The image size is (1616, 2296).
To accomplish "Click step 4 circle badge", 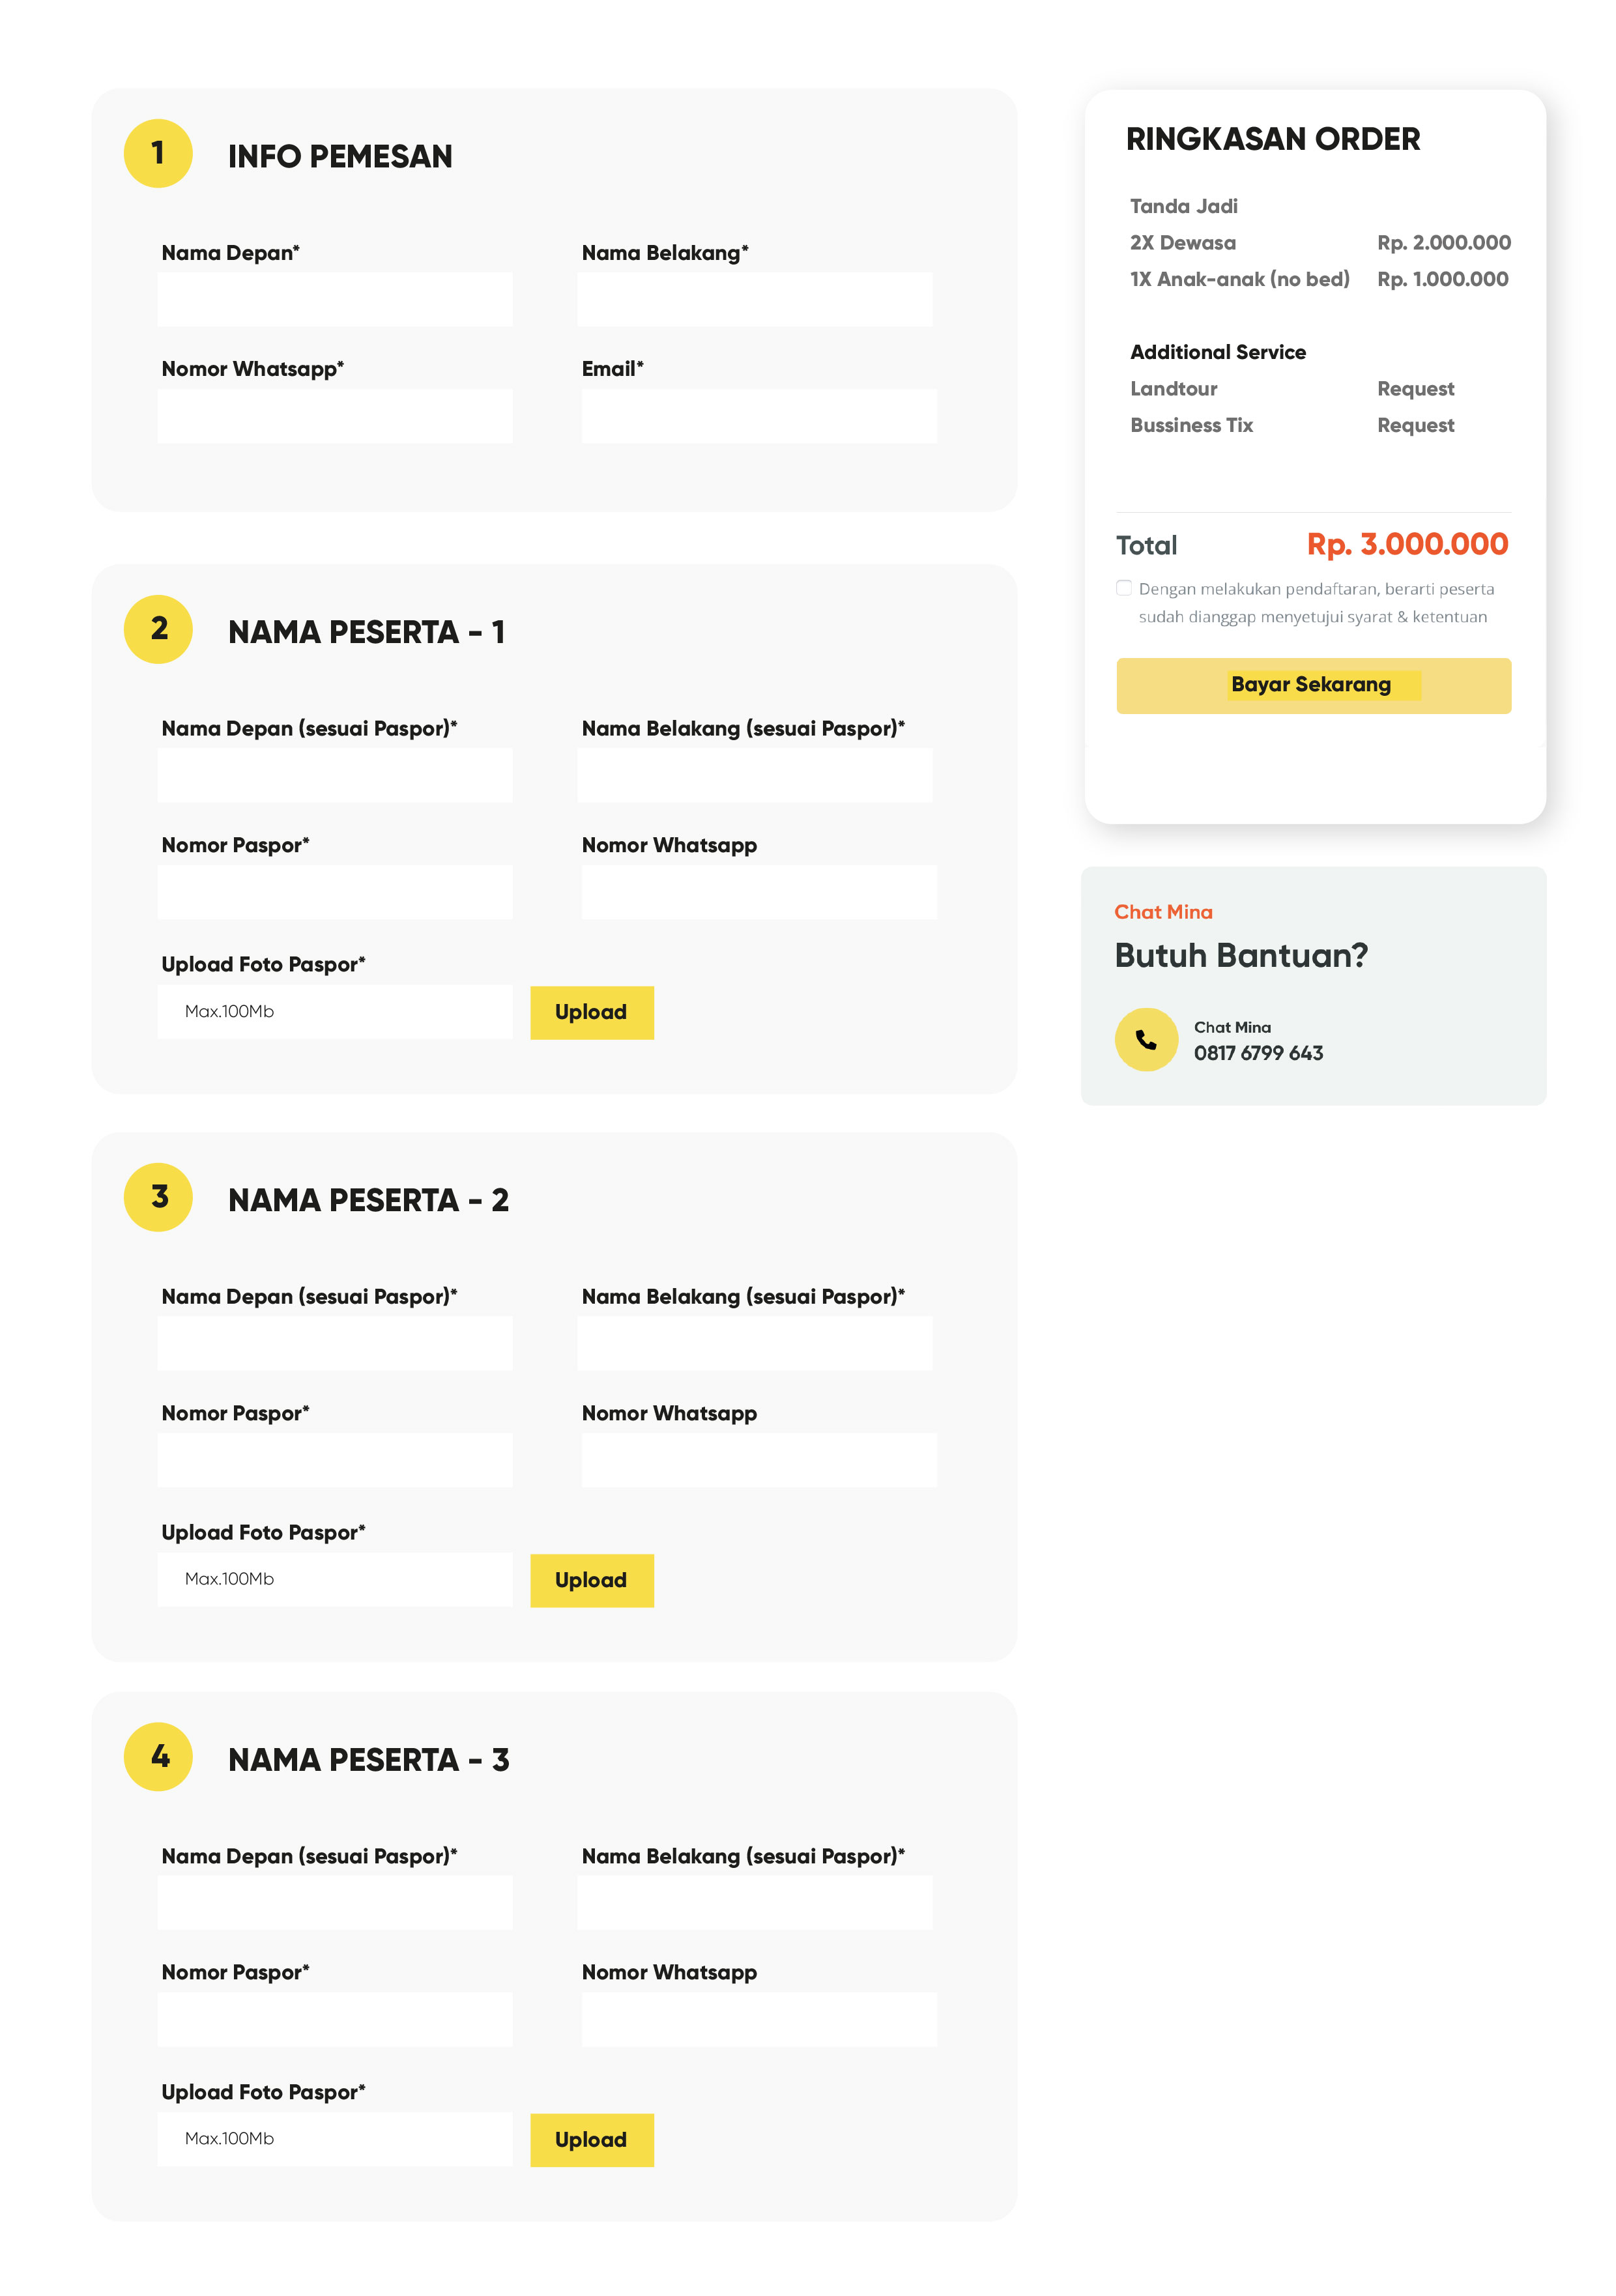I will click(x=158, y=1757).
